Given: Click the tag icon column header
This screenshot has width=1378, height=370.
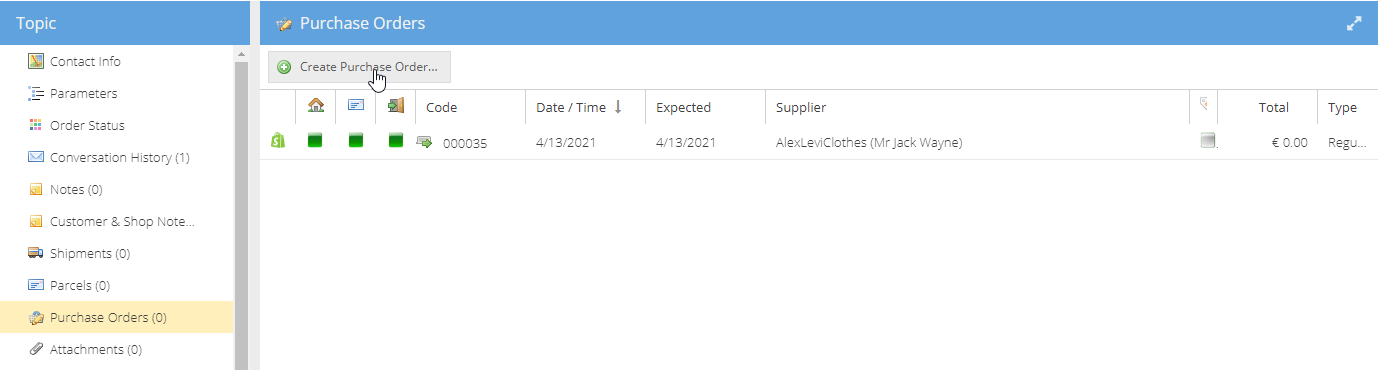Looking at the screenshot, I should 1204,105.
